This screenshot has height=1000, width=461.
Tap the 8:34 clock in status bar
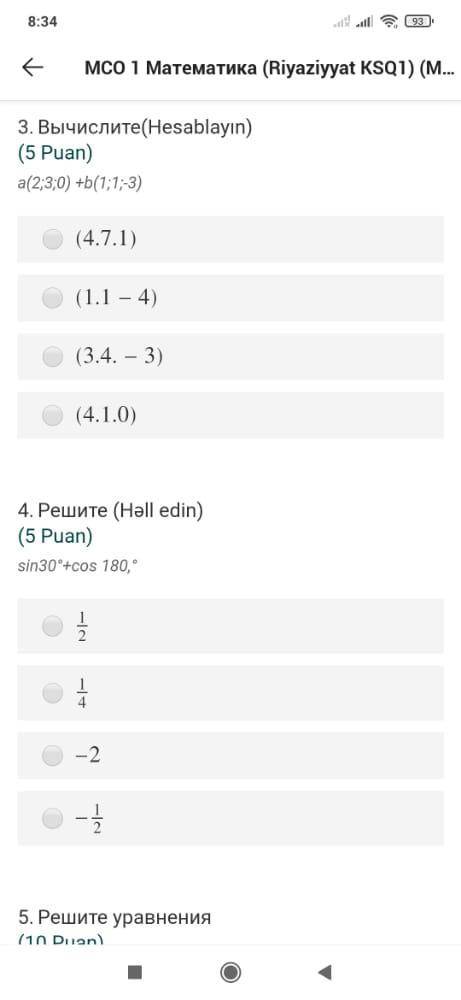point(43,22)
